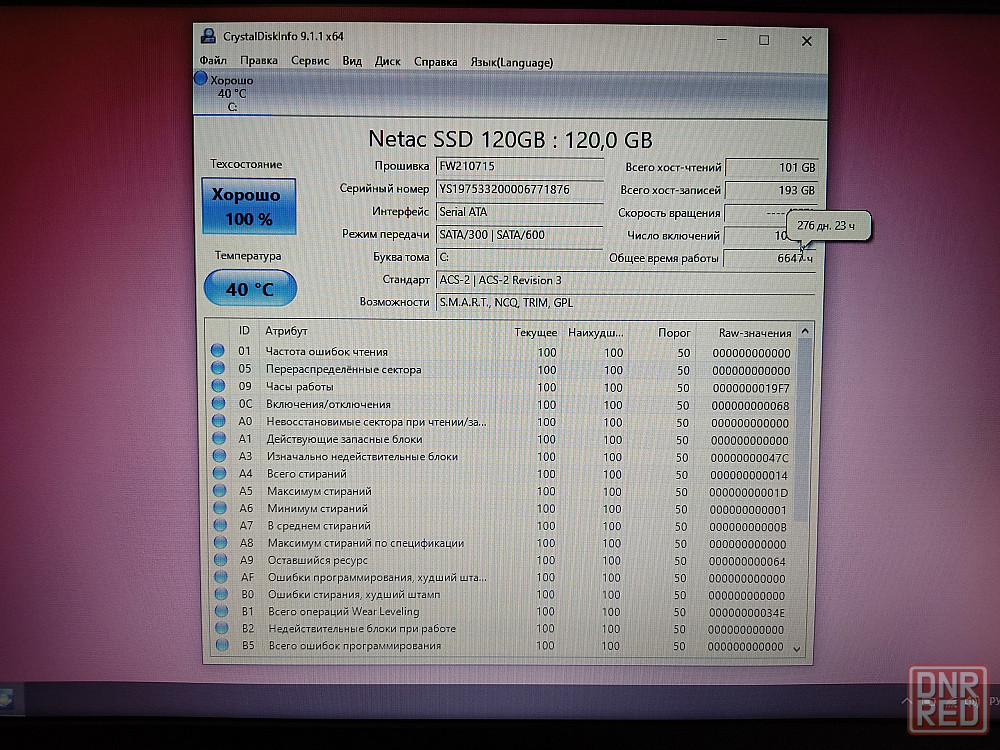Click the transfer mode field SATA/300 | SATA/600
Viewport: 1000px width, 750px height.
520,235
